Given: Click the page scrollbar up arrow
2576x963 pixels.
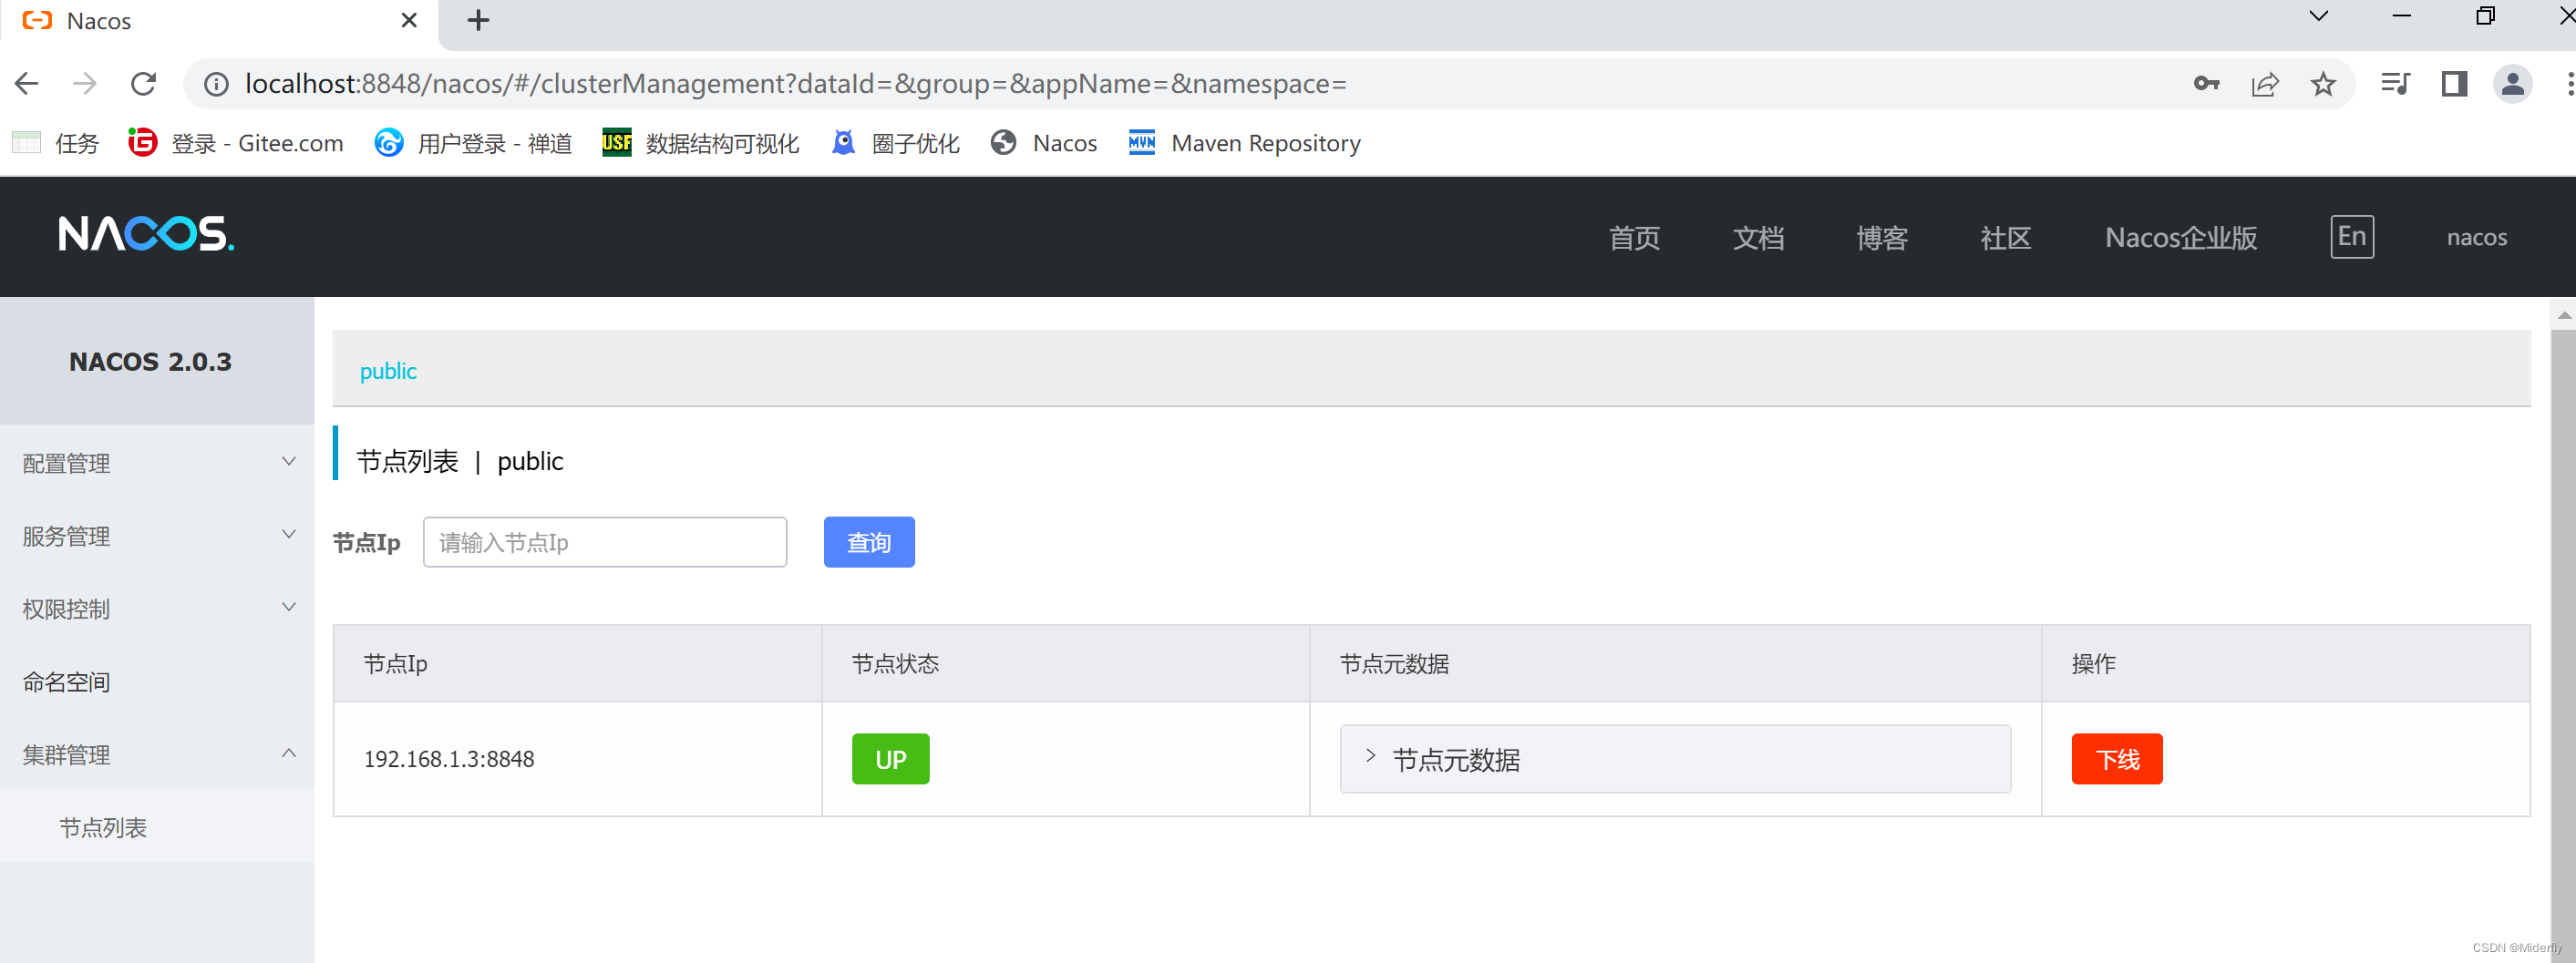Looking at the screenshot, I should [x=2564, y=314].
